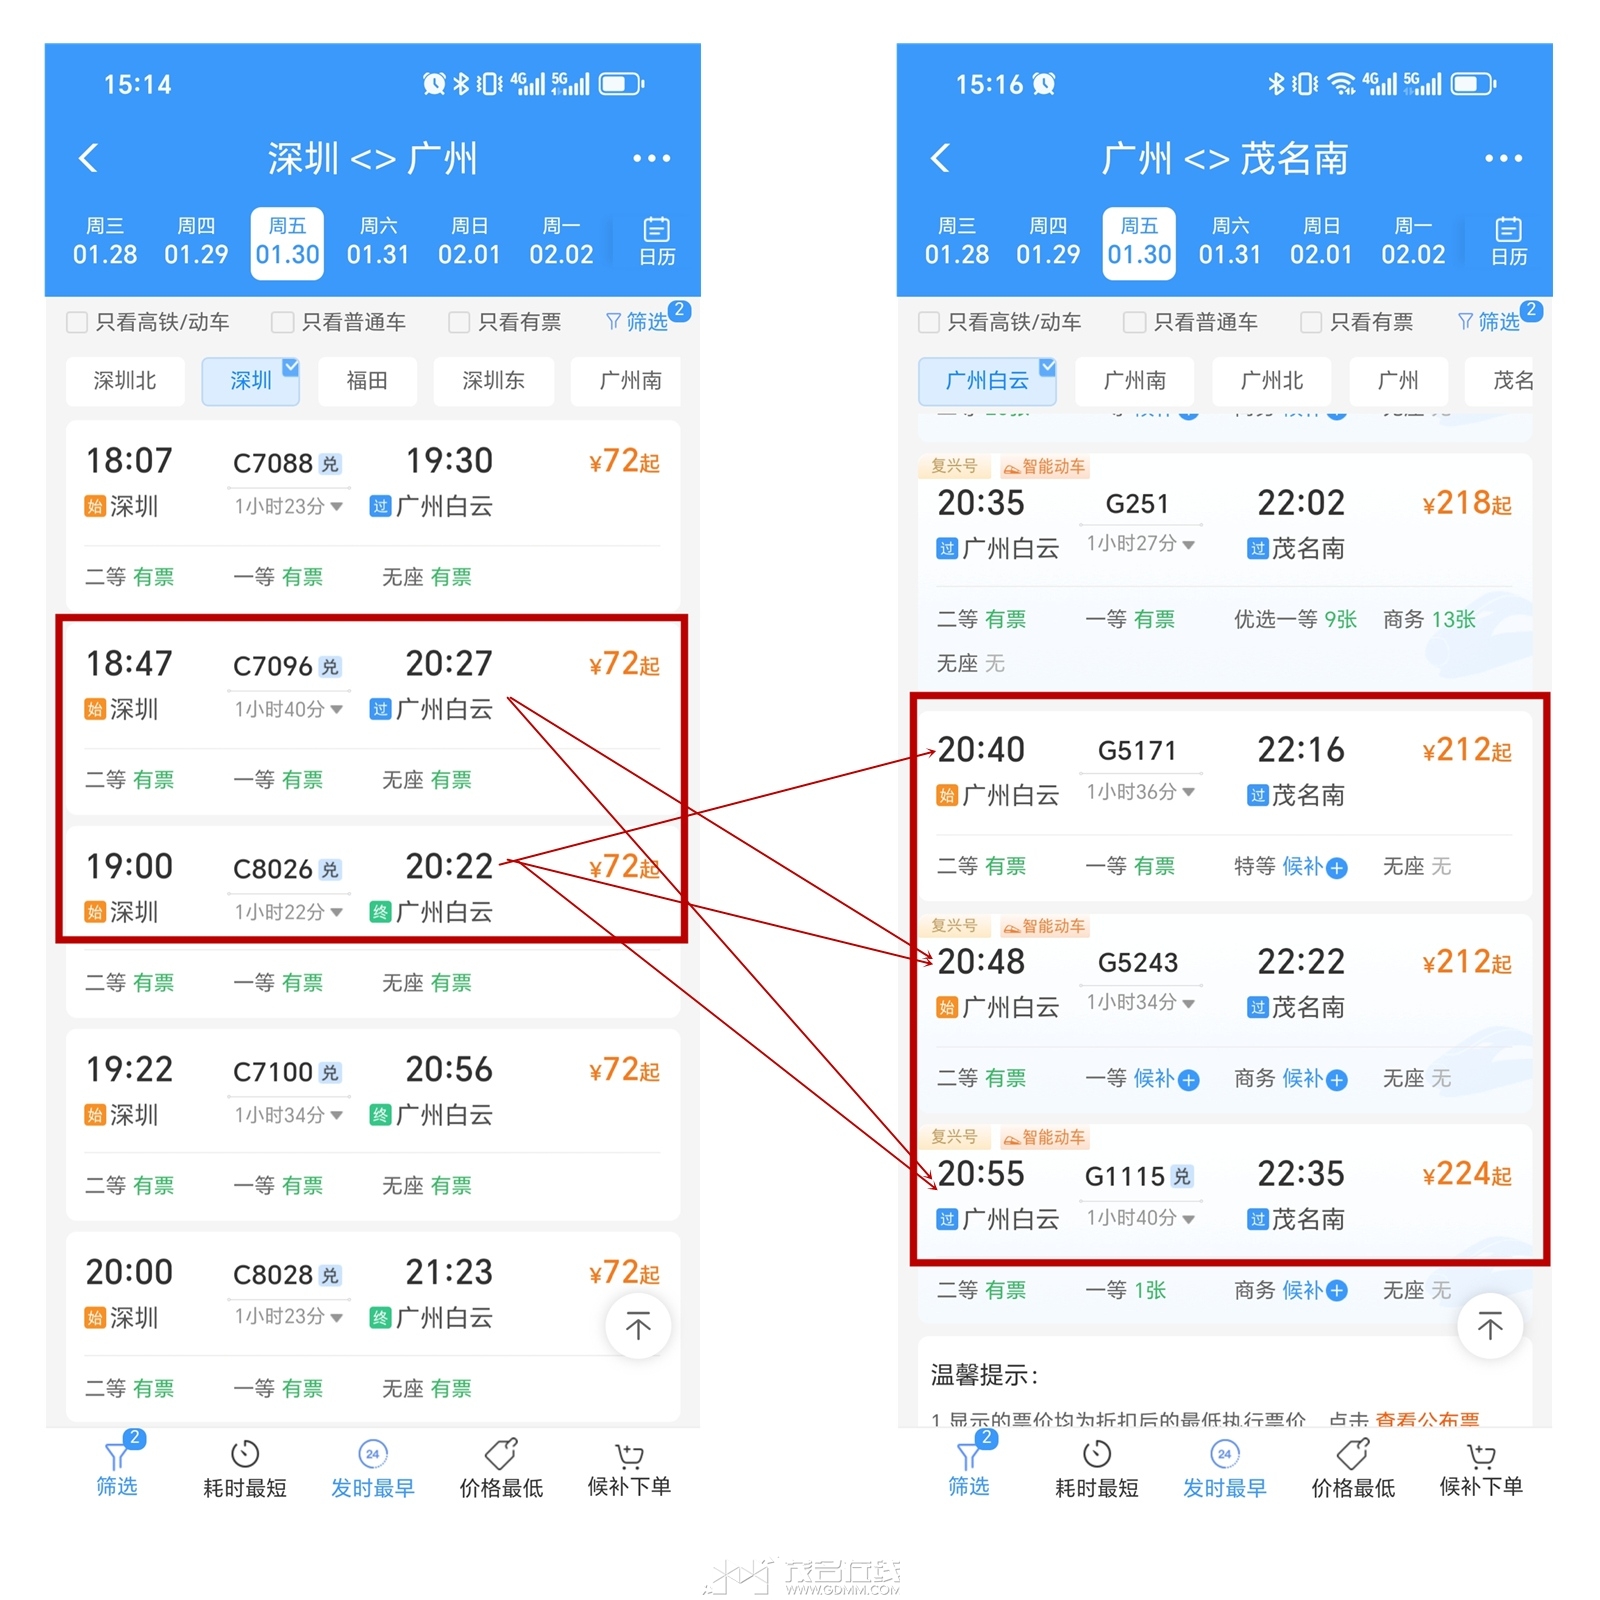Tap back arrow on 深圳<>广州 screen

click(89, 158)
